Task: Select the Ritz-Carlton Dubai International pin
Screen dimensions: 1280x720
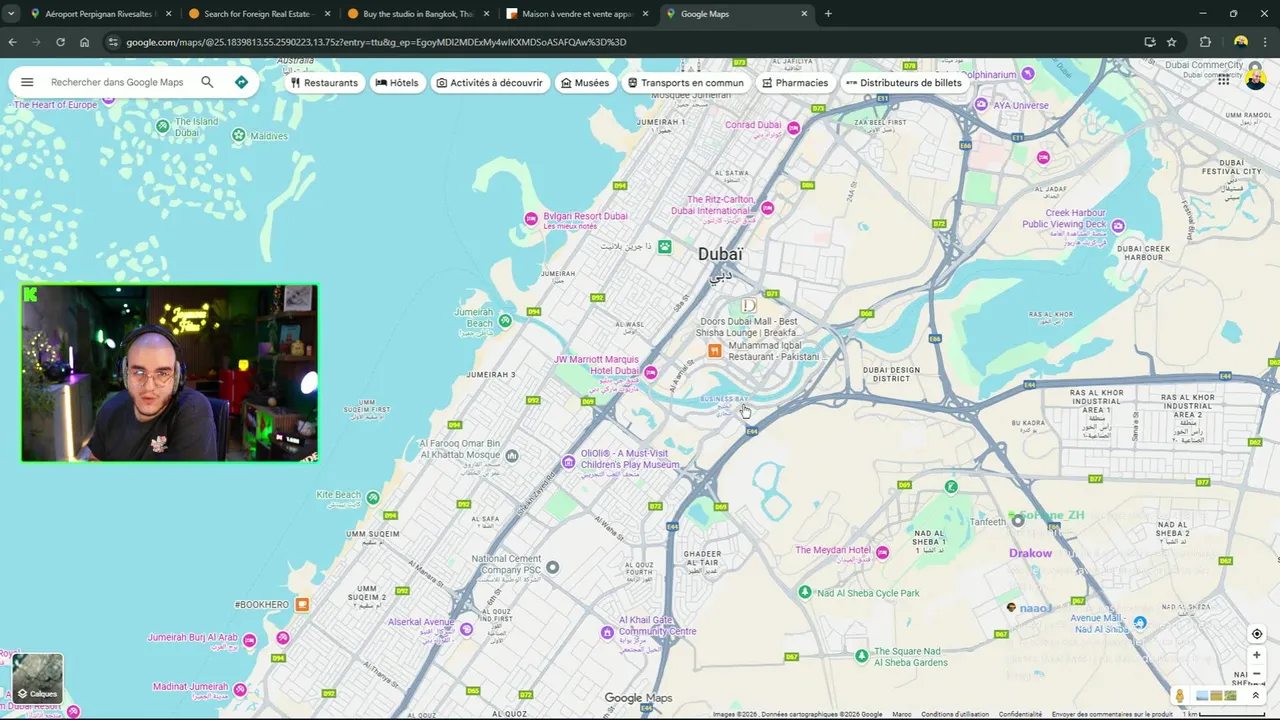Action: pyautogui.click(x=767, y=208)
